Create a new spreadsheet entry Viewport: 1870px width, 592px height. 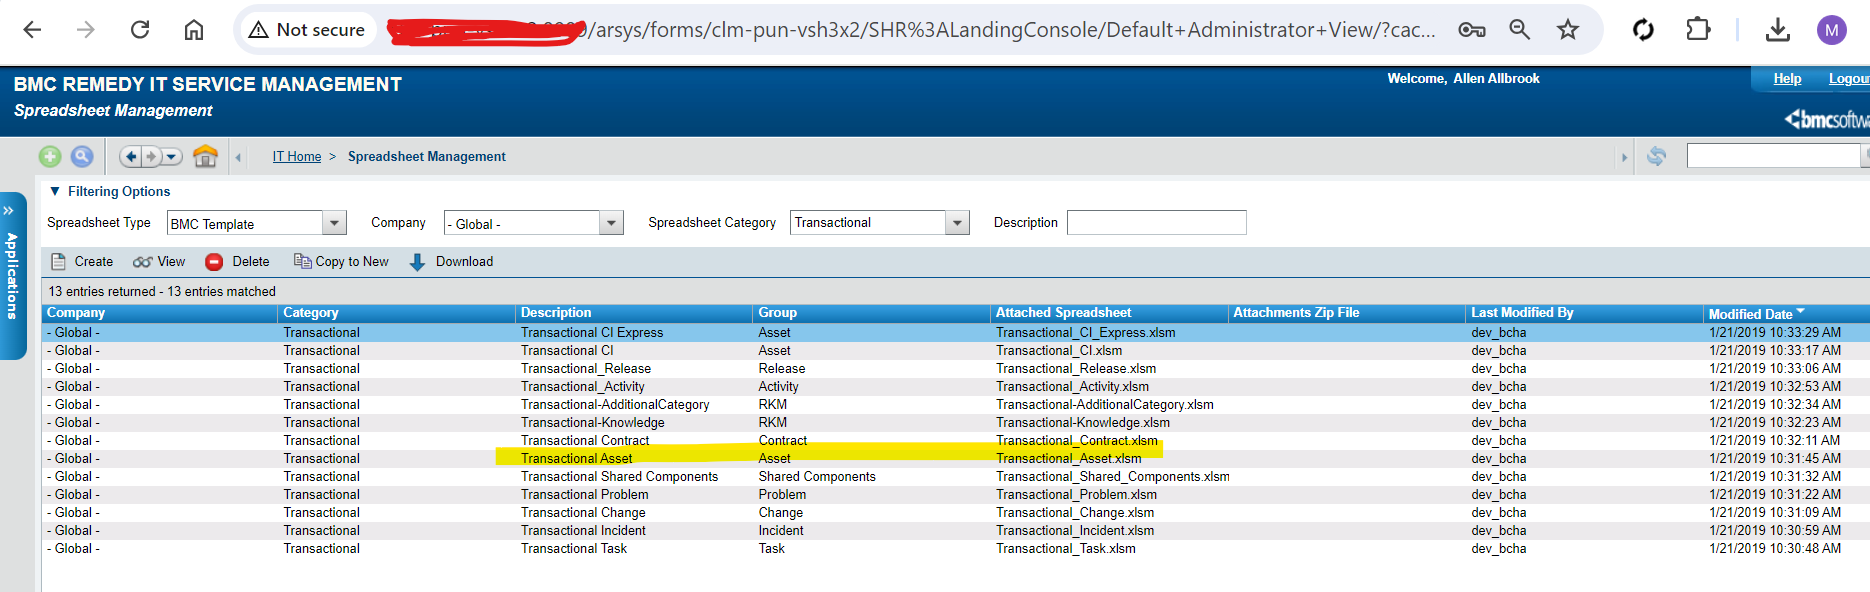click(83, 262)
